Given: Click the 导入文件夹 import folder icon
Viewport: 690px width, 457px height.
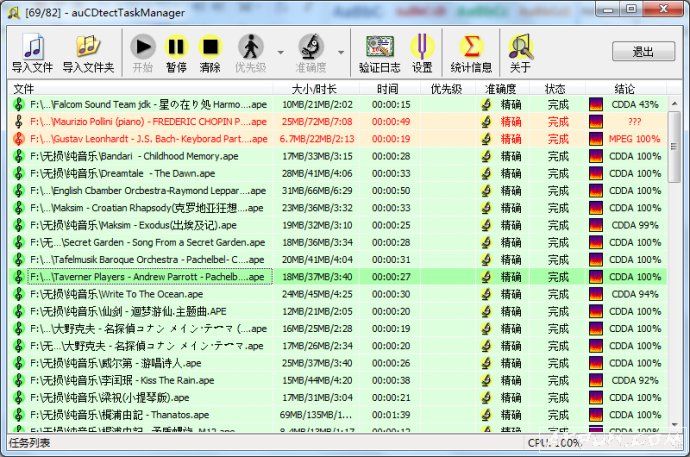Looking at the screenshot, I should point(88,46).
